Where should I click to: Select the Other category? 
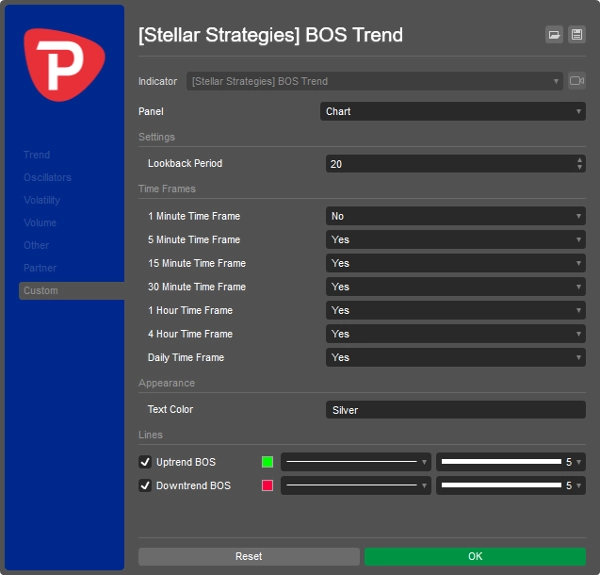(36, 245)
